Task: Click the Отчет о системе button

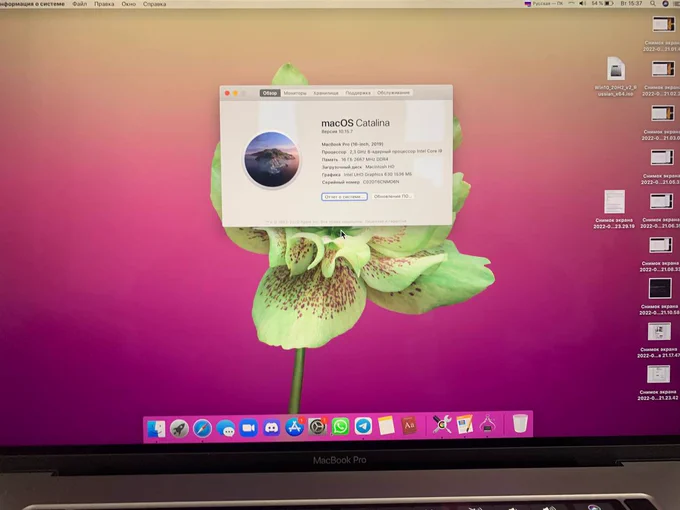Action: (344, 197)
